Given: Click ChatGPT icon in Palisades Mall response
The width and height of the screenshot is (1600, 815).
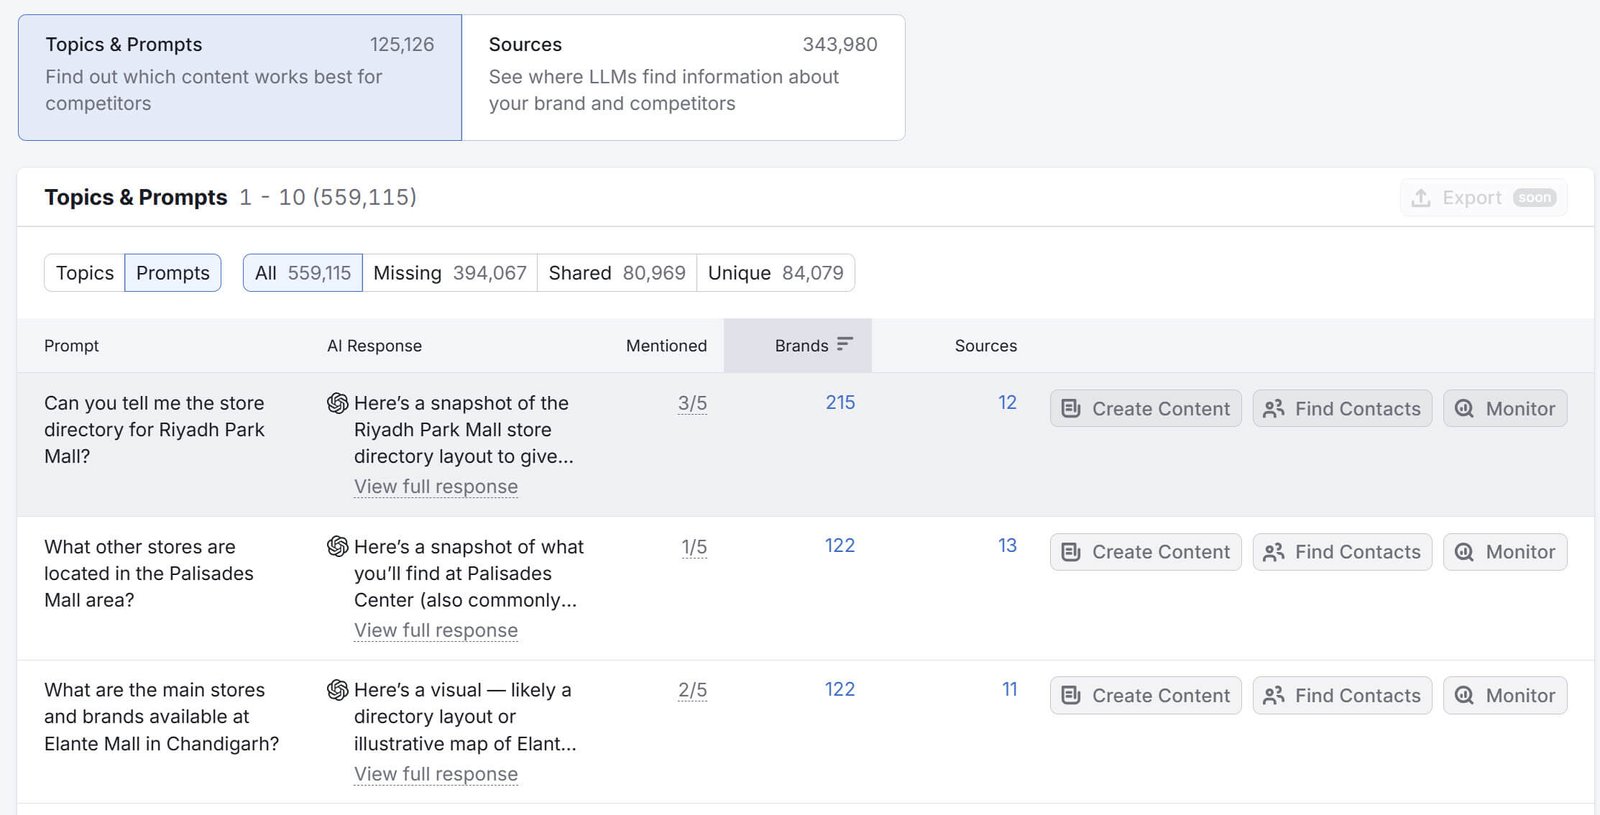Looking at the screenshot, I should click(338, 547).
